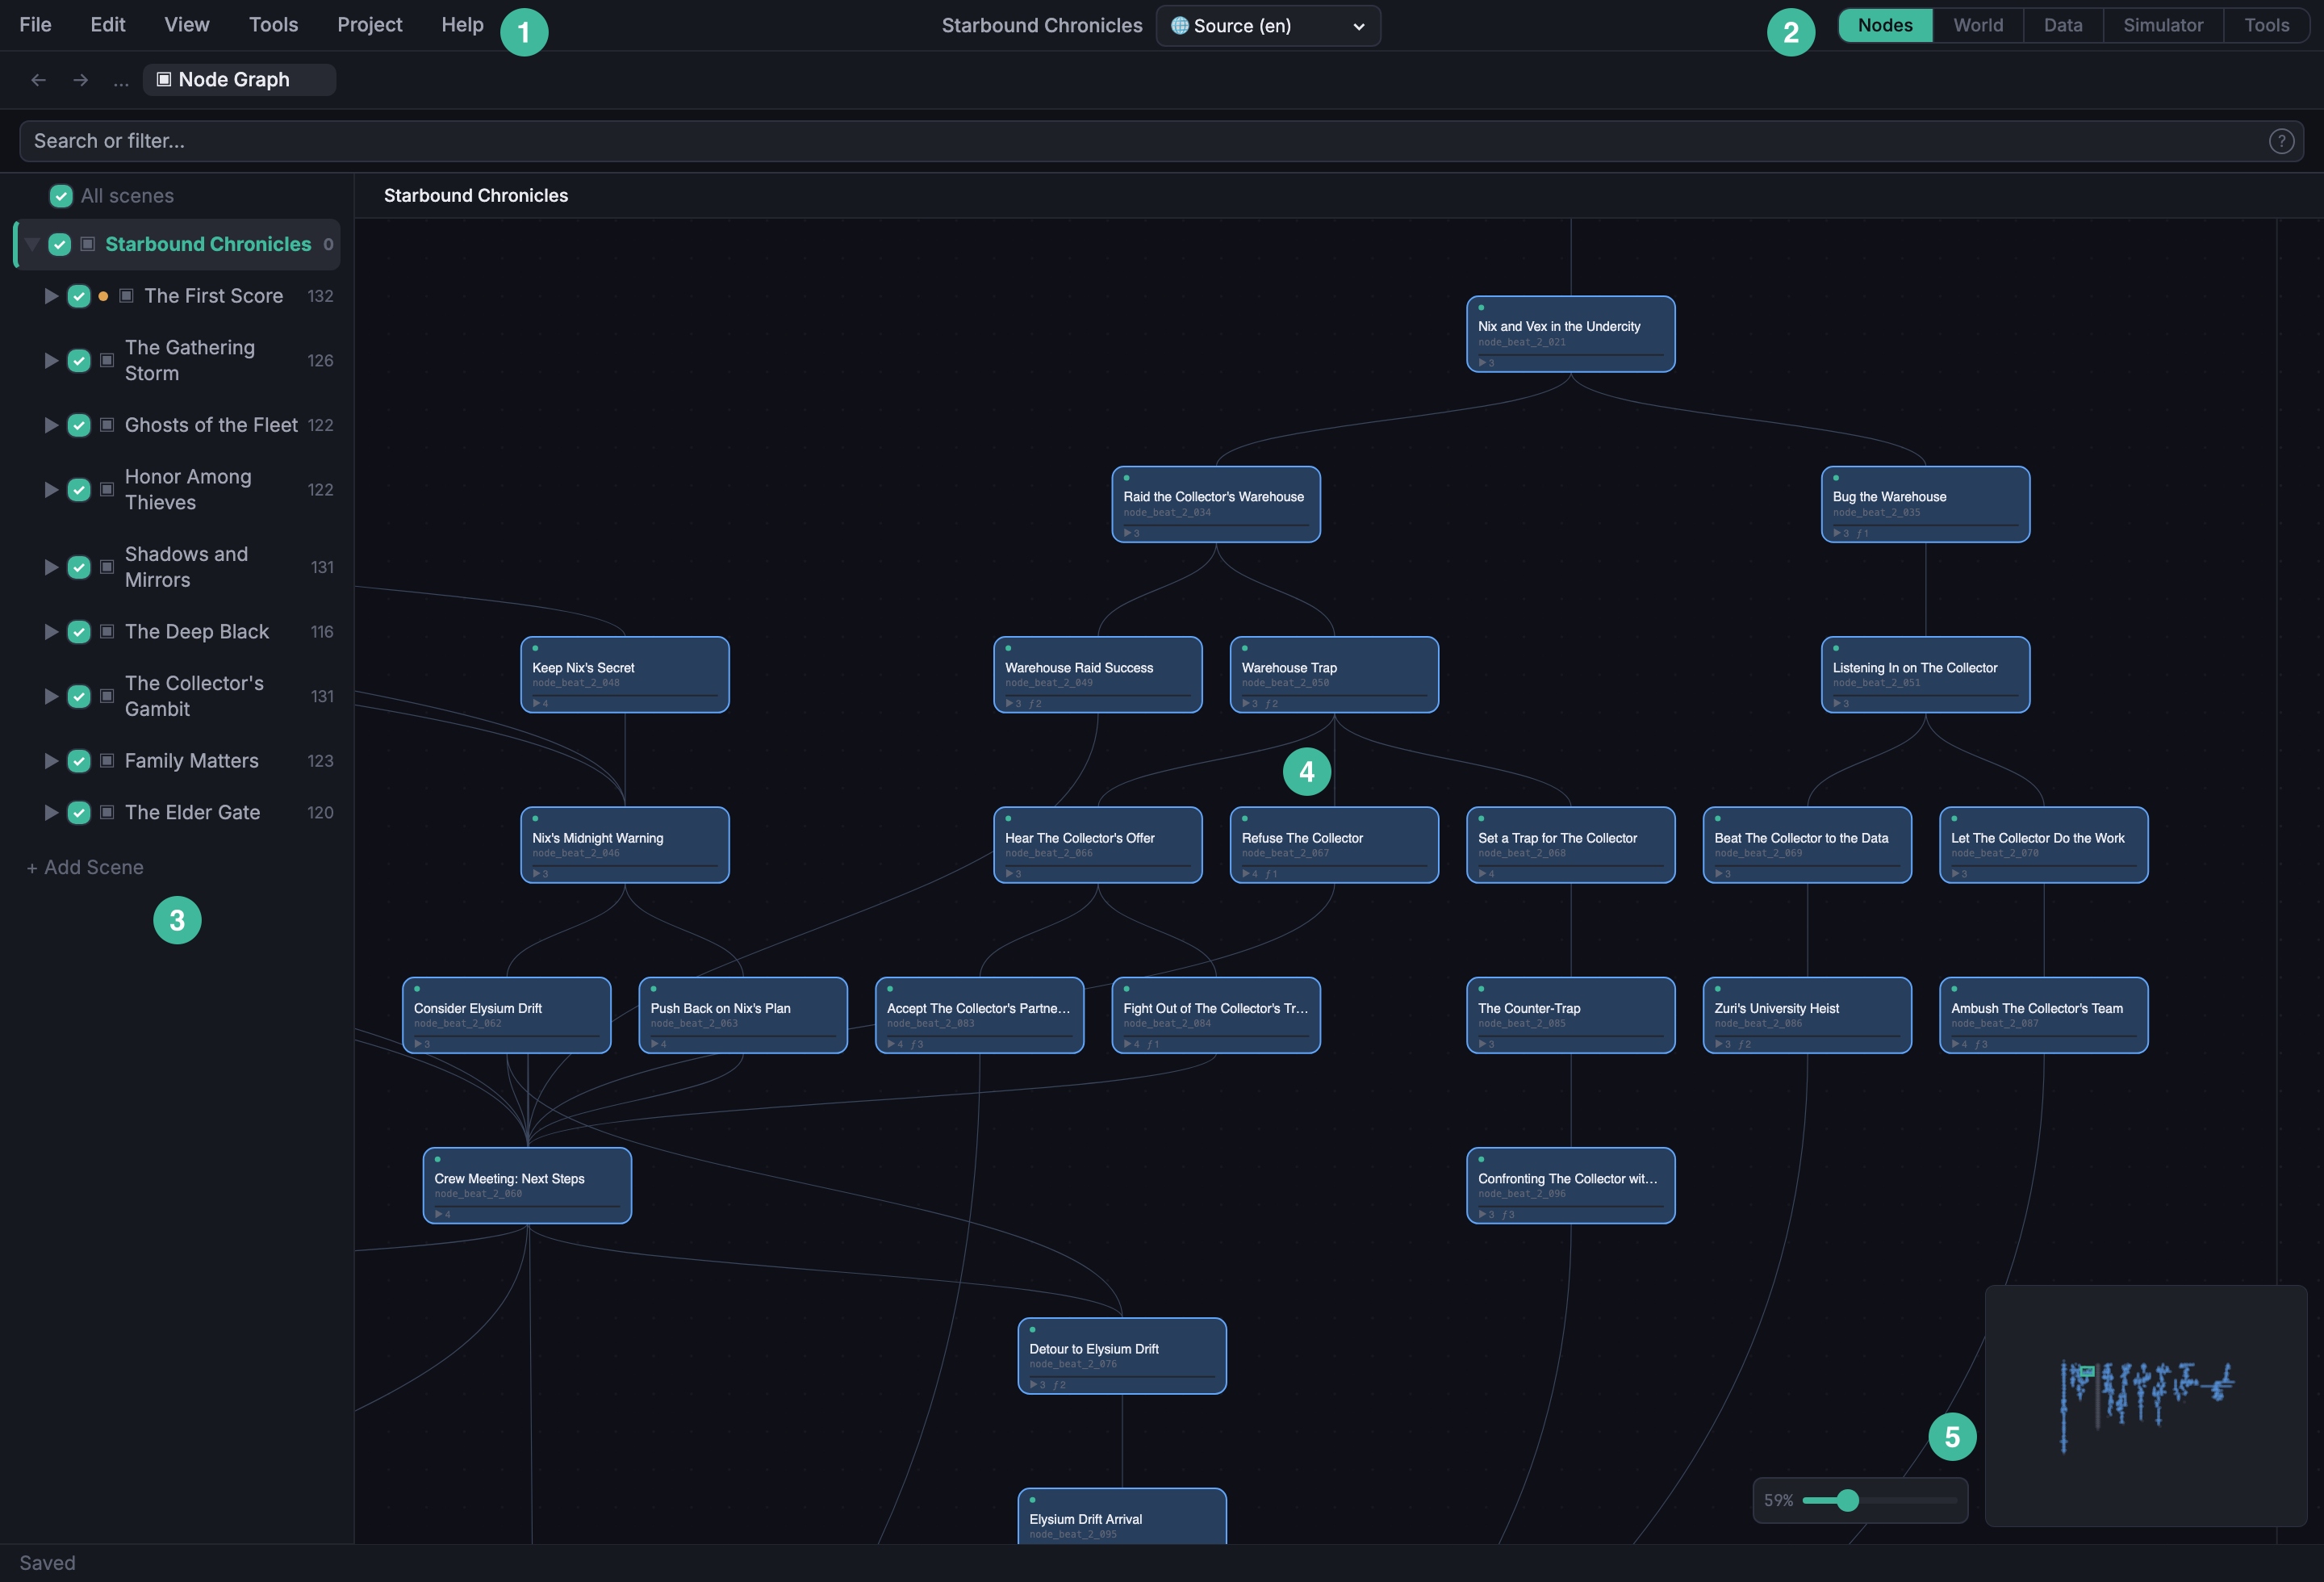Click the orange modified dot on The First Score

(103, 296)
